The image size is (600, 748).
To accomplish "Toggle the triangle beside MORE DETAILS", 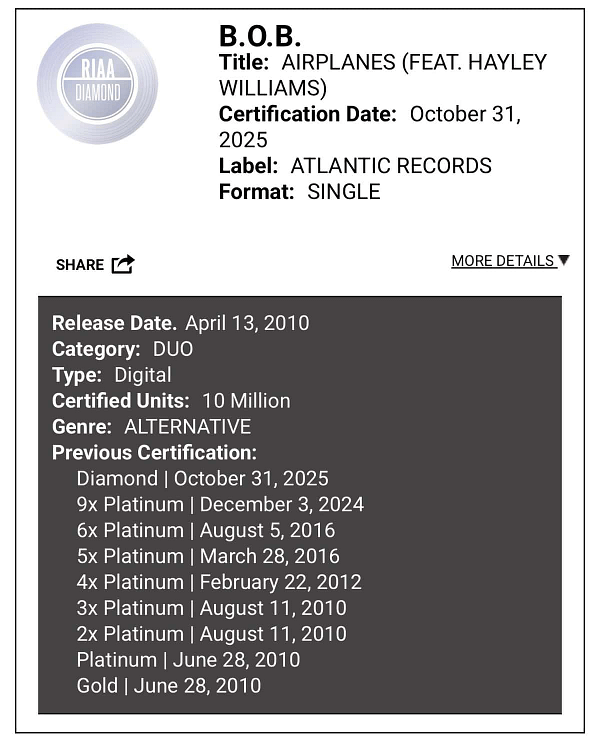I will coord(564,260).
